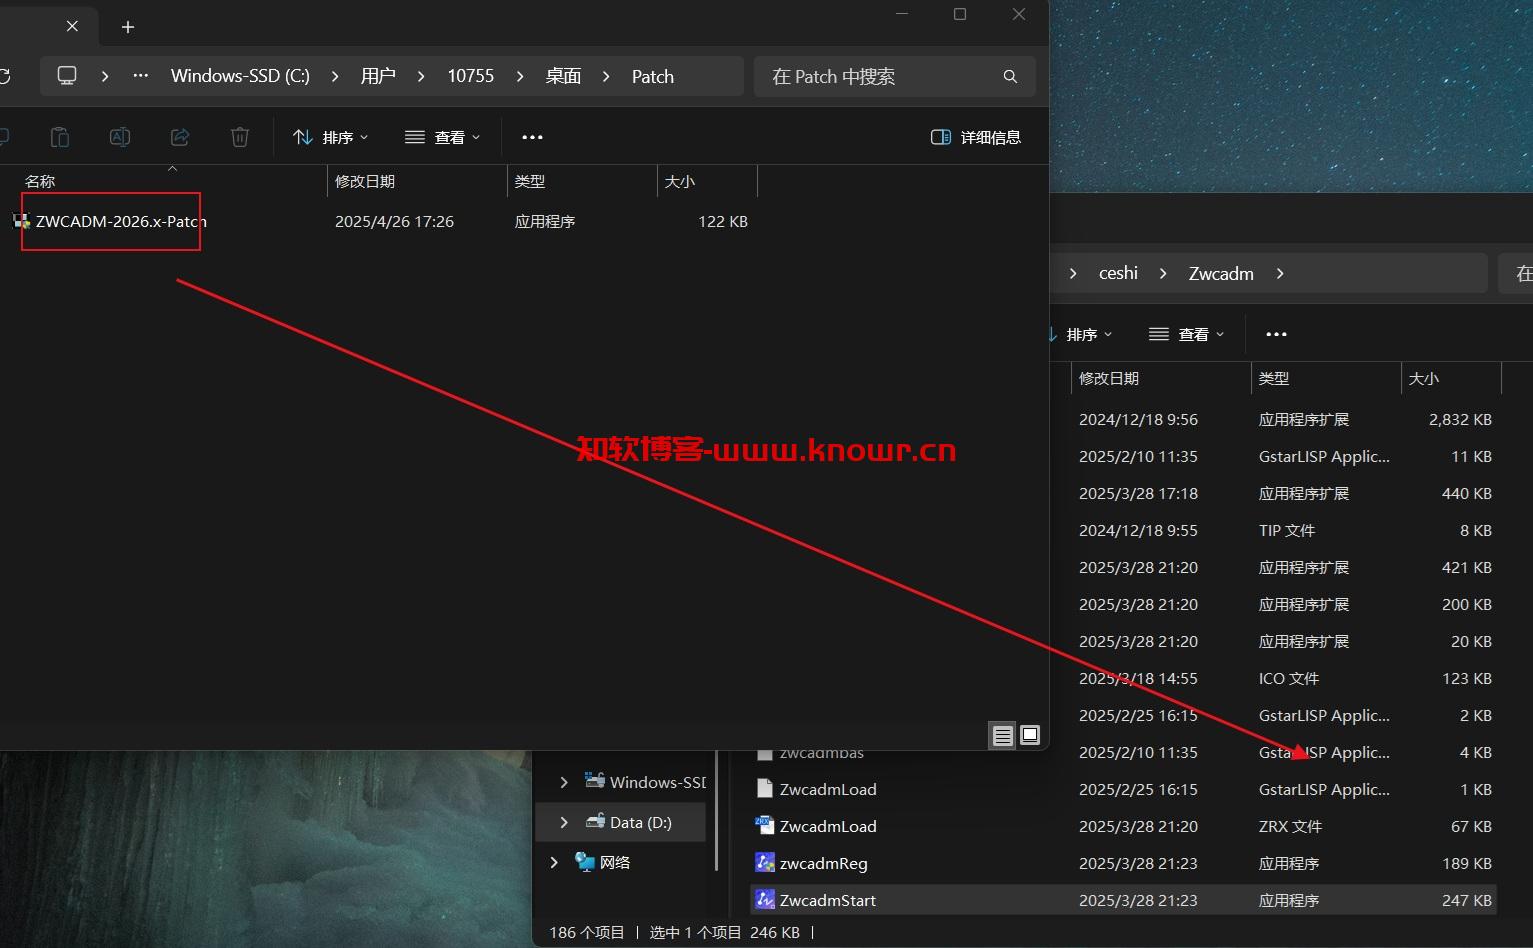Click the share toolbar icon
Viewport: 1533px width, 948px height.
click(x=180, y=137)
